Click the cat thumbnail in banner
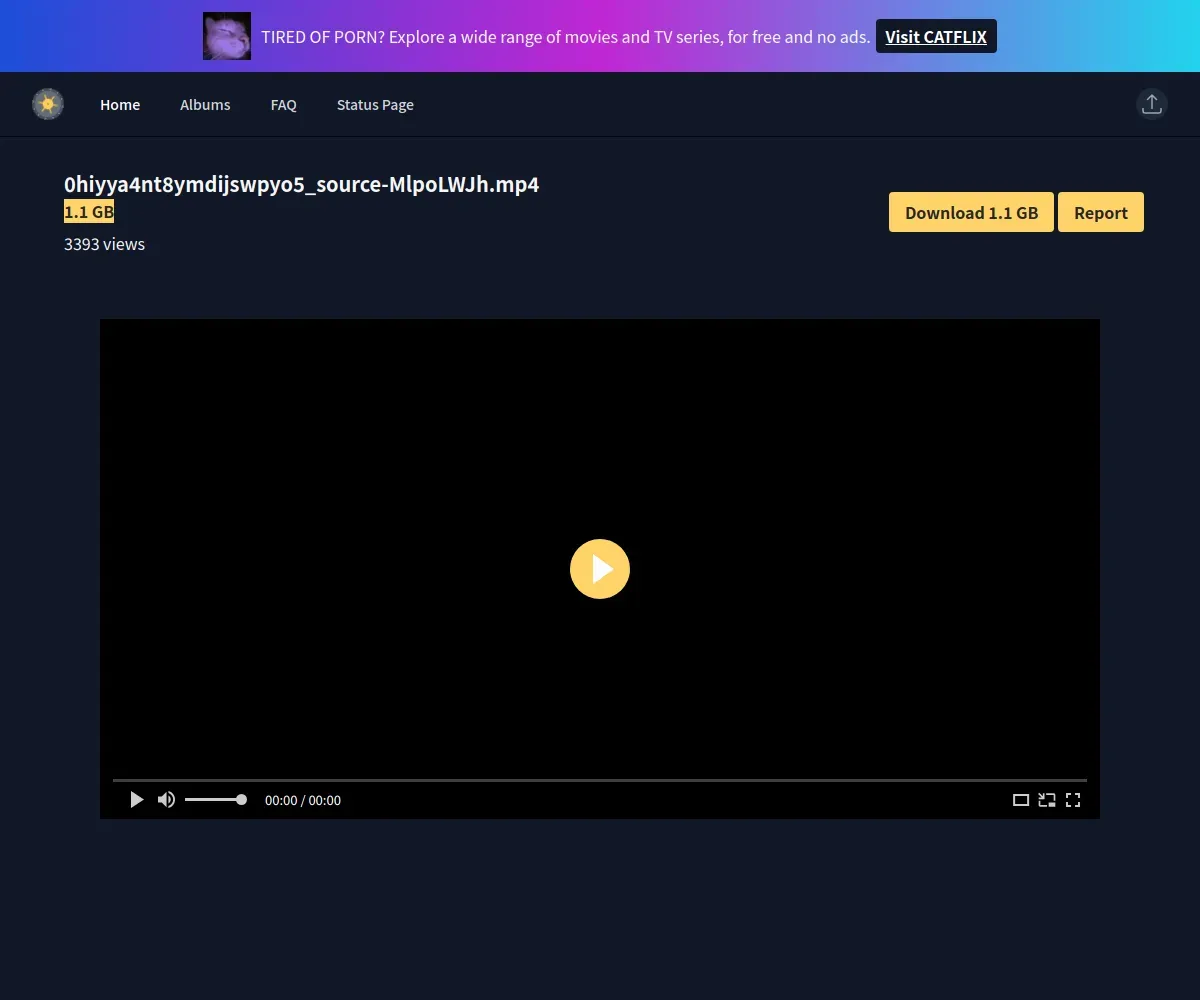The width and height of the screenshot is (1200, 1000). coord(227,36)
